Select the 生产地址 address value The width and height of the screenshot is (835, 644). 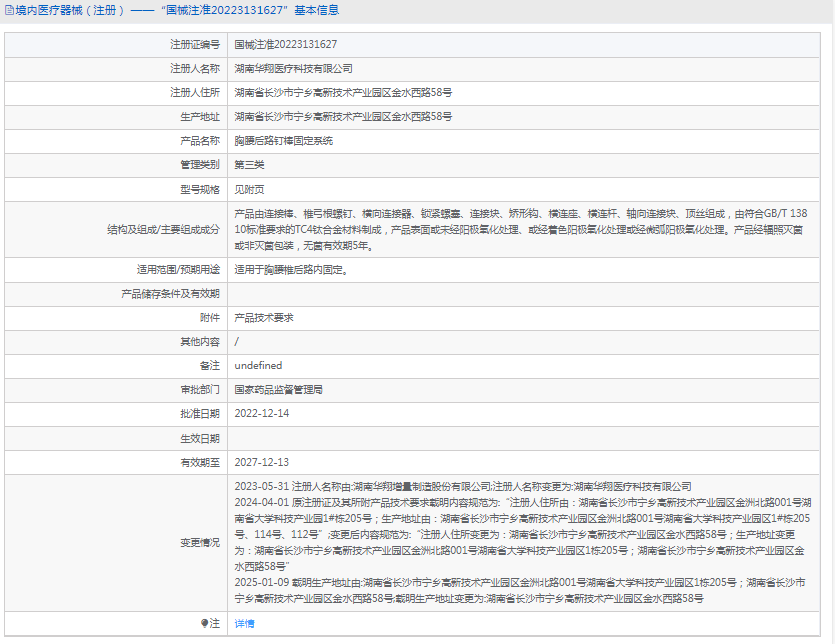pos(343,116)
